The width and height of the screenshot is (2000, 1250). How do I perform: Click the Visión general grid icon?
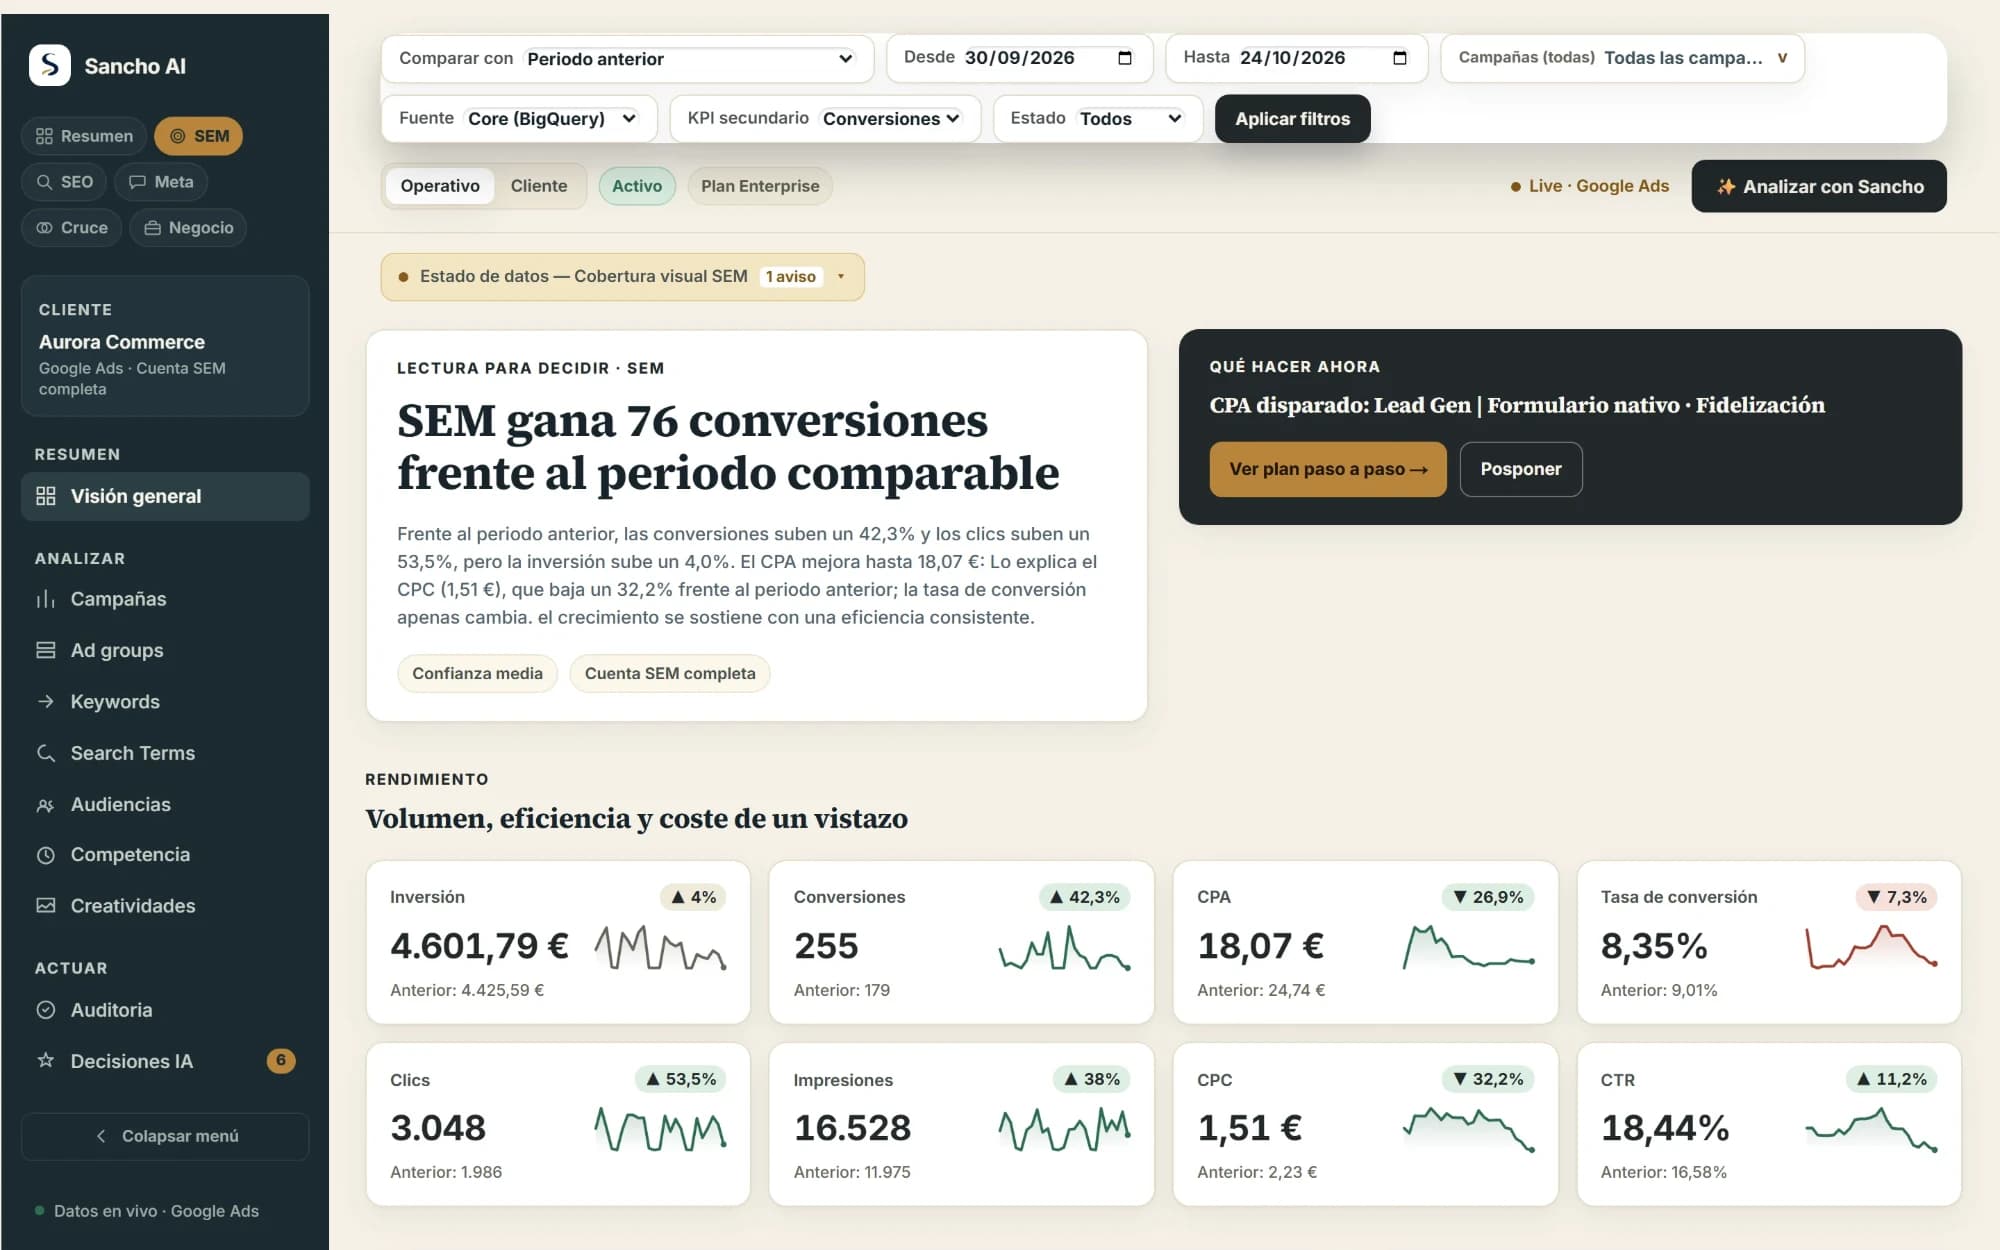click(45, 496)
